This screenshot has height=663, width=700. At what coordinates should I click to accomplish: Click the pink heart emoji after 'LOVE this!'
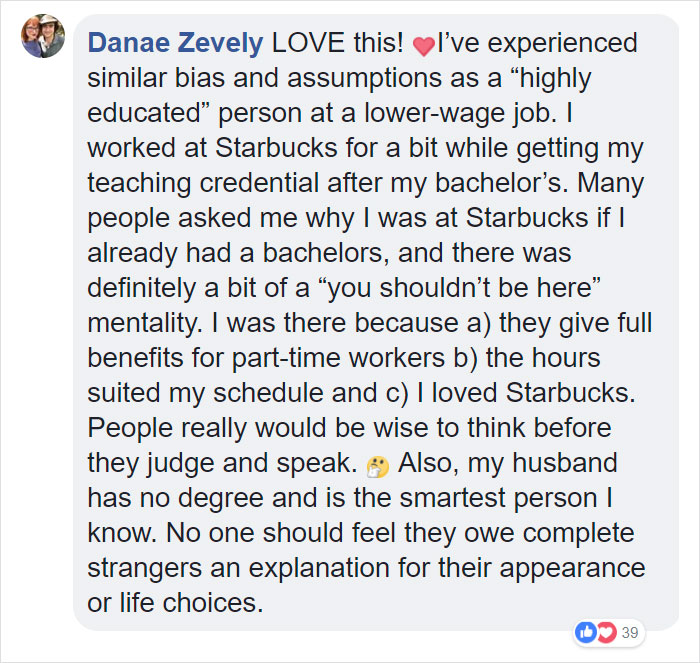coord(423,46)
